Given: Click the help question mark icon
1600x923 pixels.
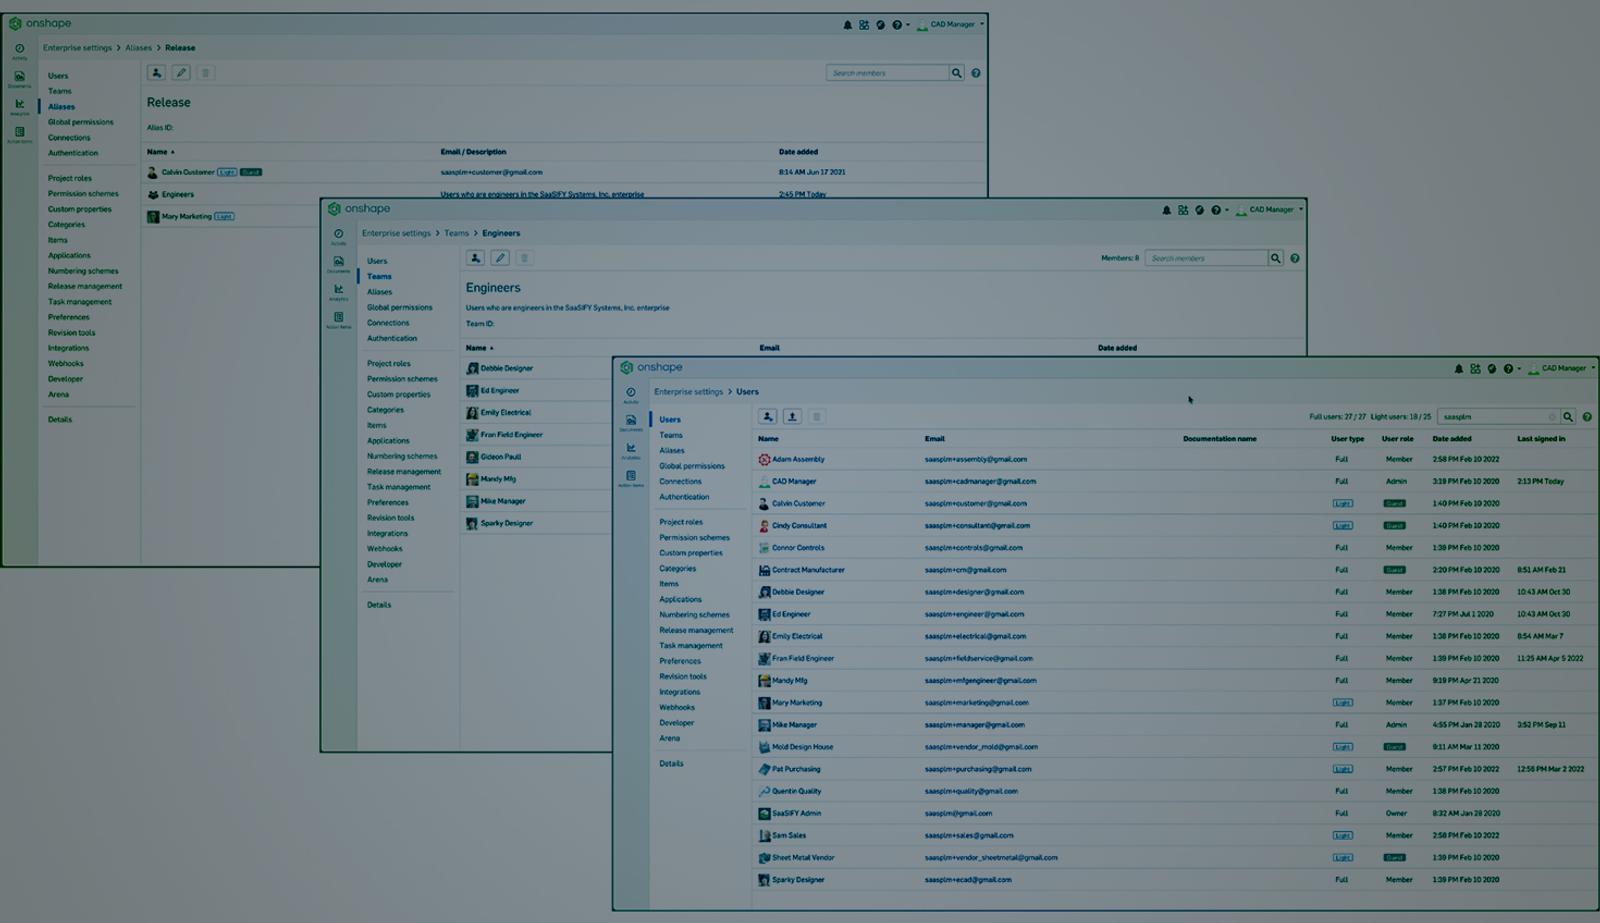Looking at the screenshot, I should click(x=1506, y=367).
